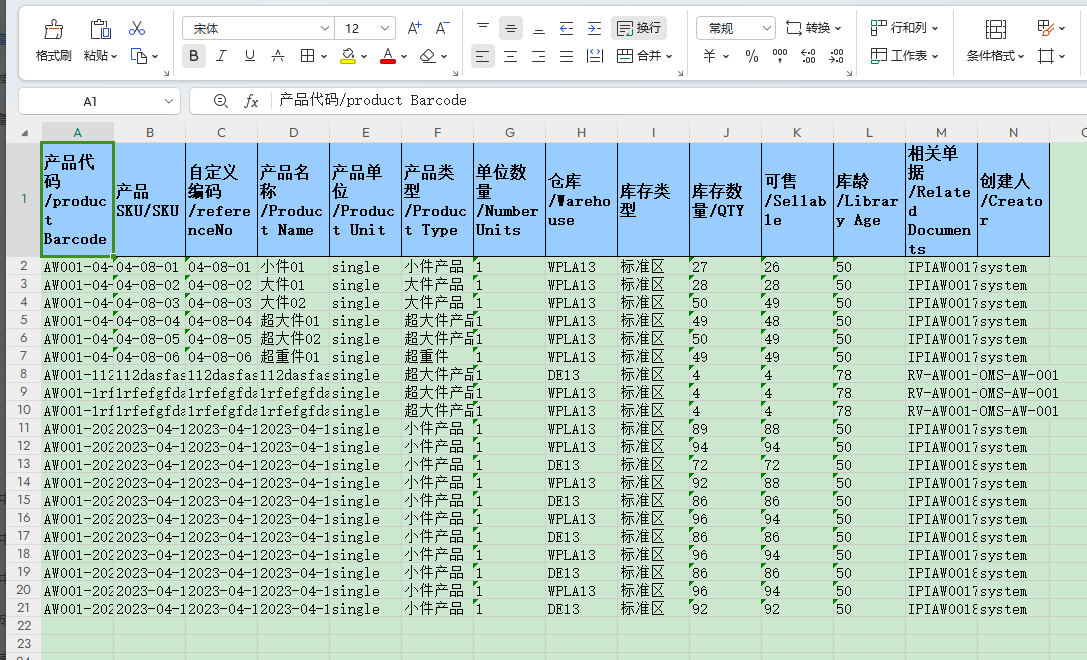Click the Cut scissors icon

pyautogui.click(x=137, y=28)
